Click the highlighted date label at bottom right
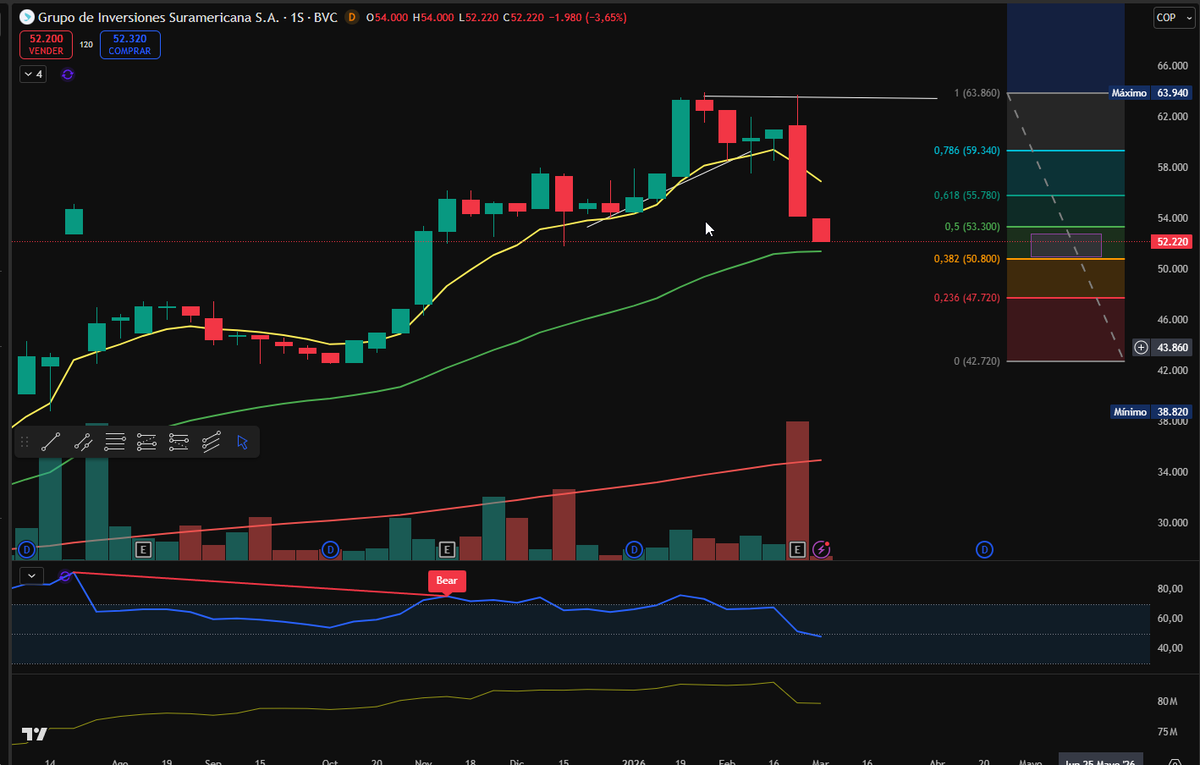 (1100, 759)
